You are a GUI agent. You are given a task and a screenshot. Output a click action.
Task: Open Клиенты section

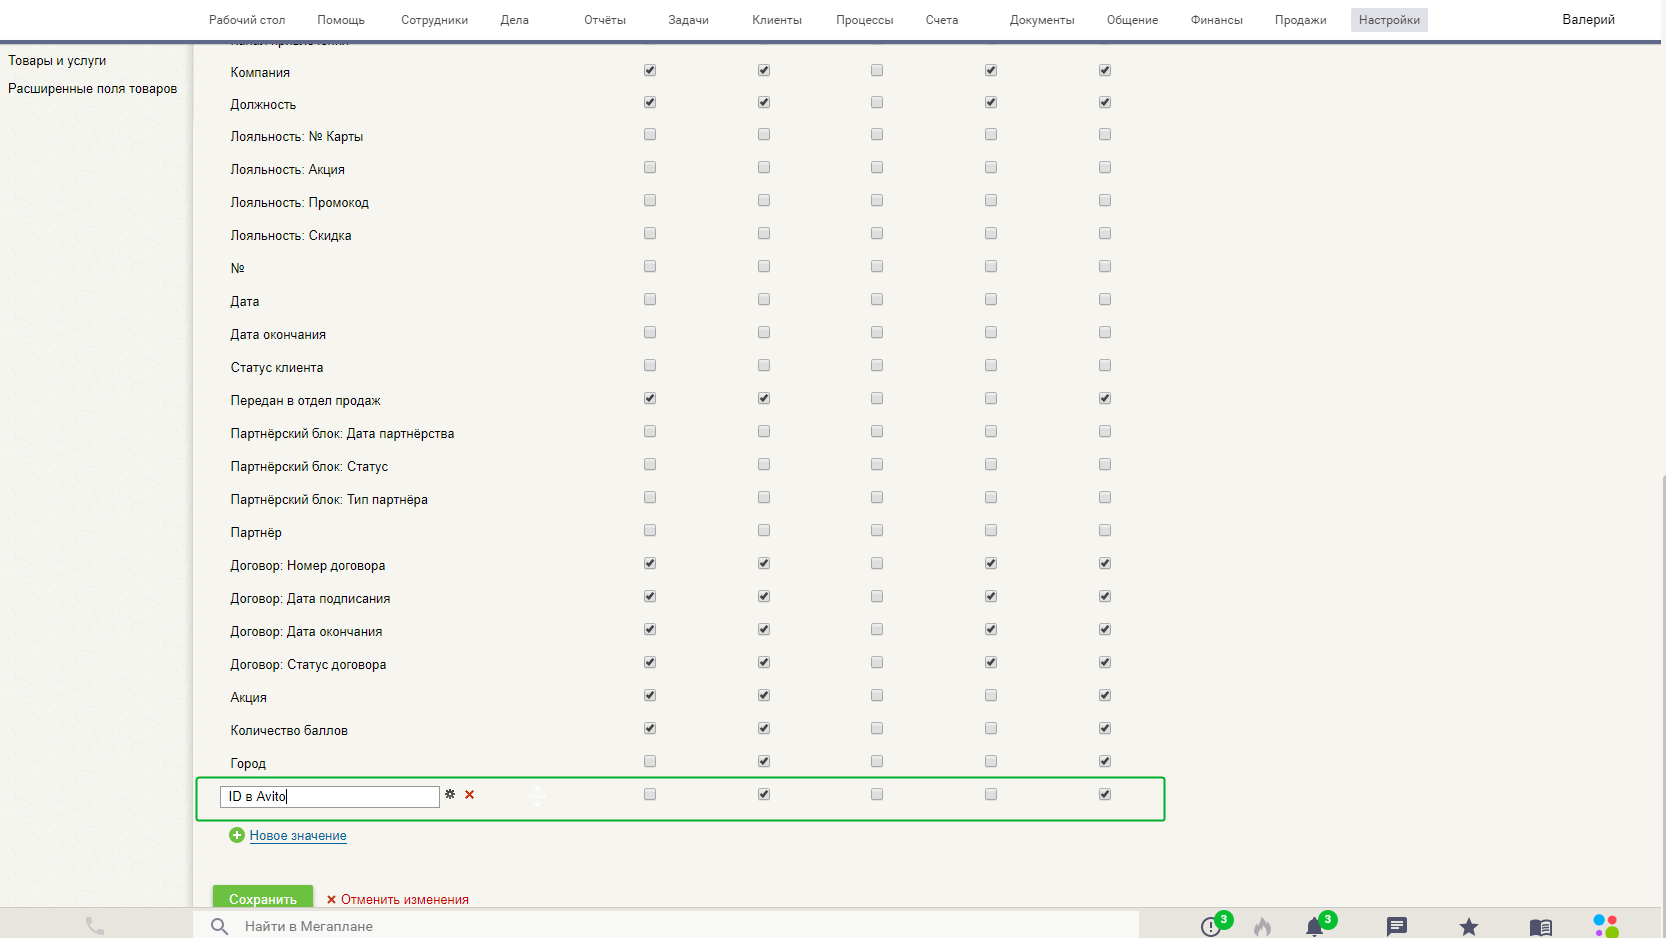pos(777,20)
